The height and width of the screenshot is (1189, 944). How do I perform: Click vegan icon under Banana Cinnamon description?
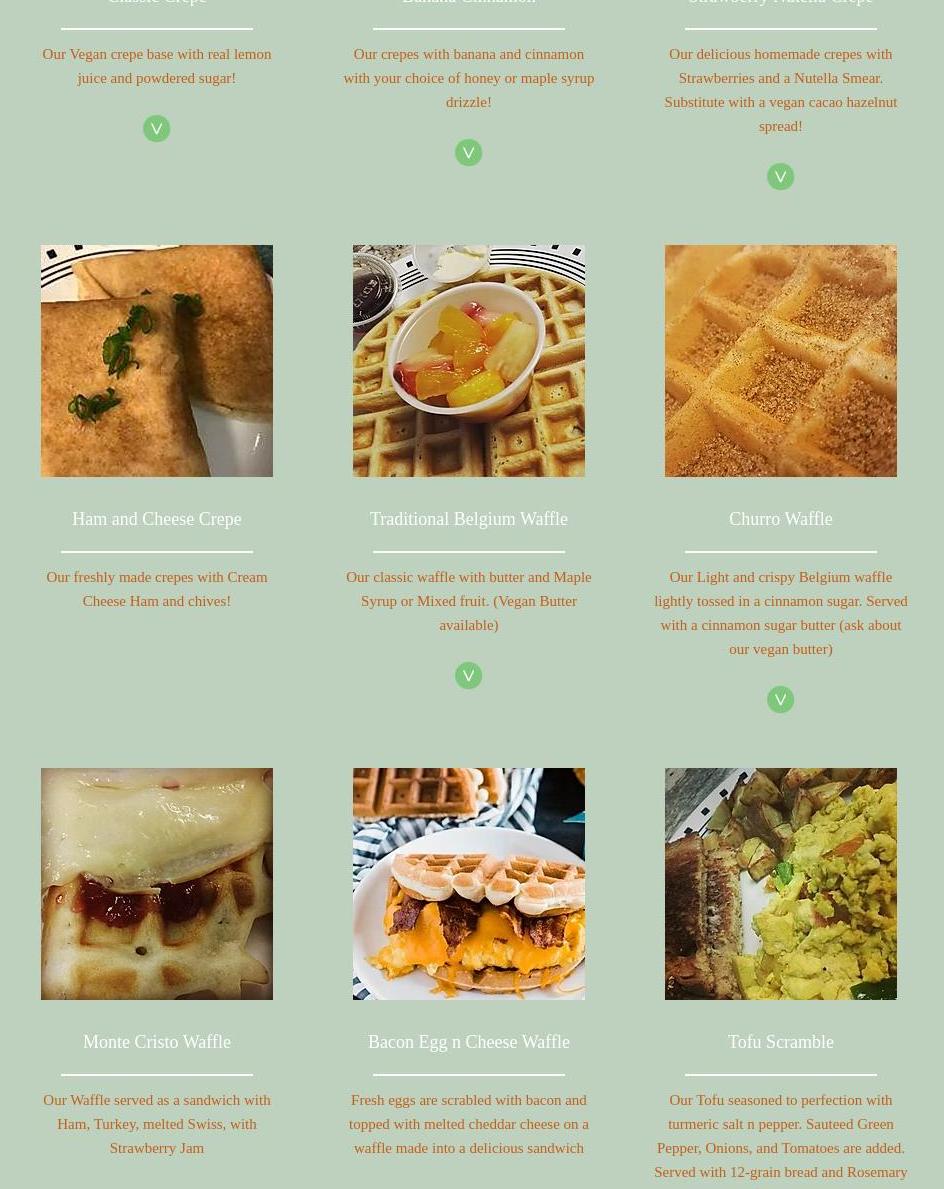469,152
